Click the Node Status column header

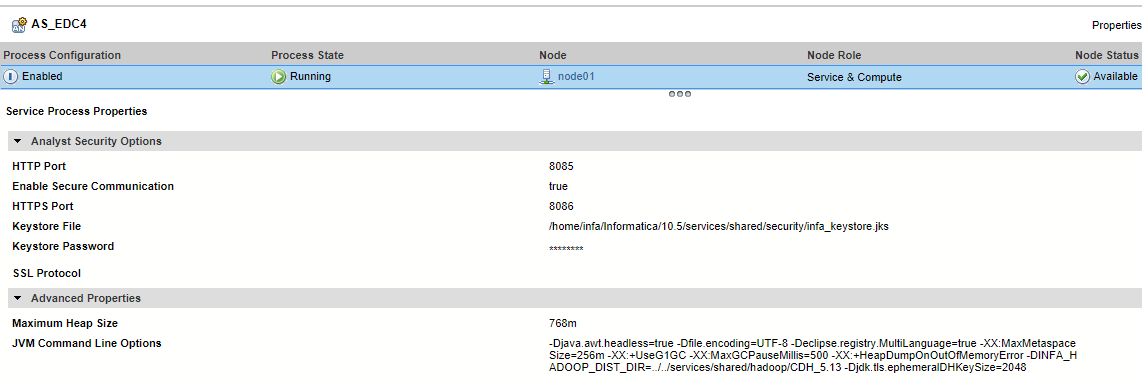(1106, 55)
